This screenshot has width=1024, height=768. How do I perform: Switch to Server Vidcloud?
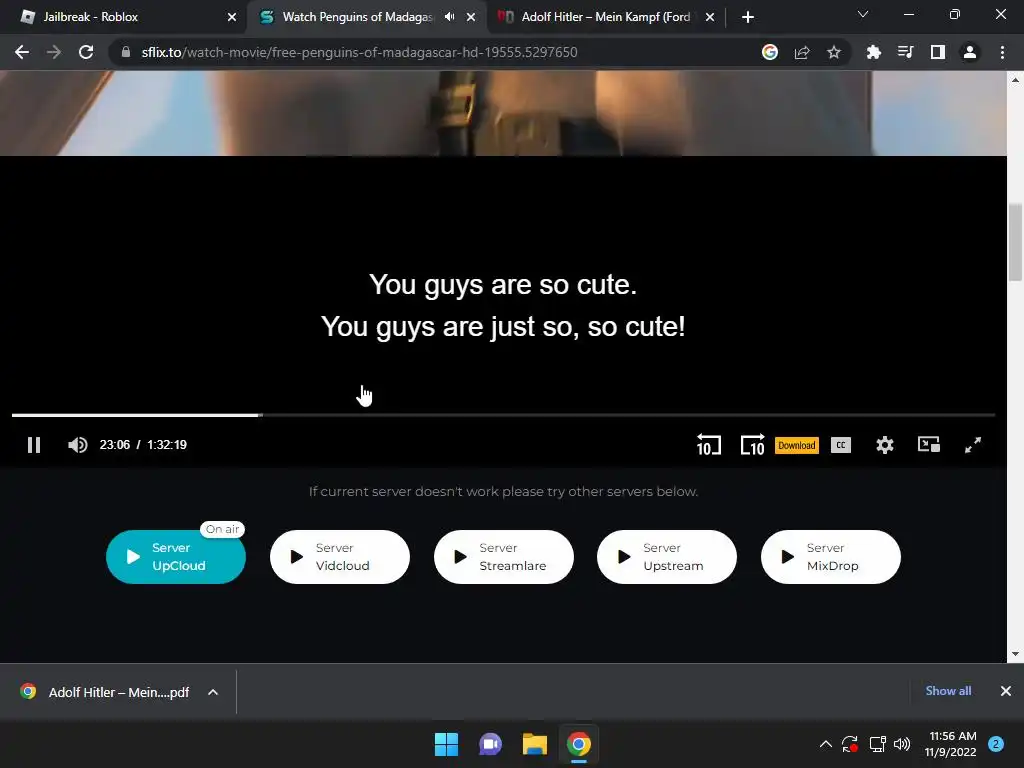pyautogui.click(x=340, y=557)
